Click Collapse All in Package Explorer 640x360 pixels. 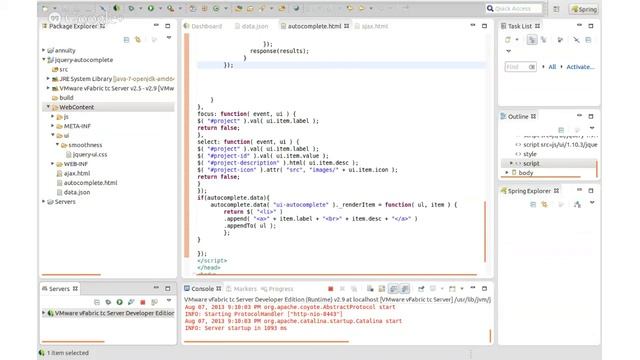pos(126,40)
